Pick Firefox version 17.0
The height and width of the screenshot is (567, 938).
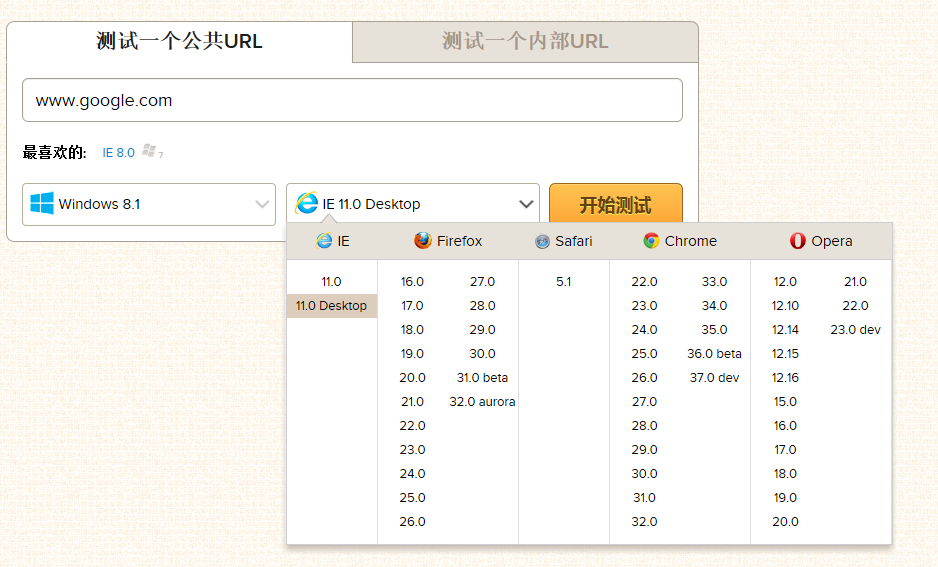tap(412, 306)
